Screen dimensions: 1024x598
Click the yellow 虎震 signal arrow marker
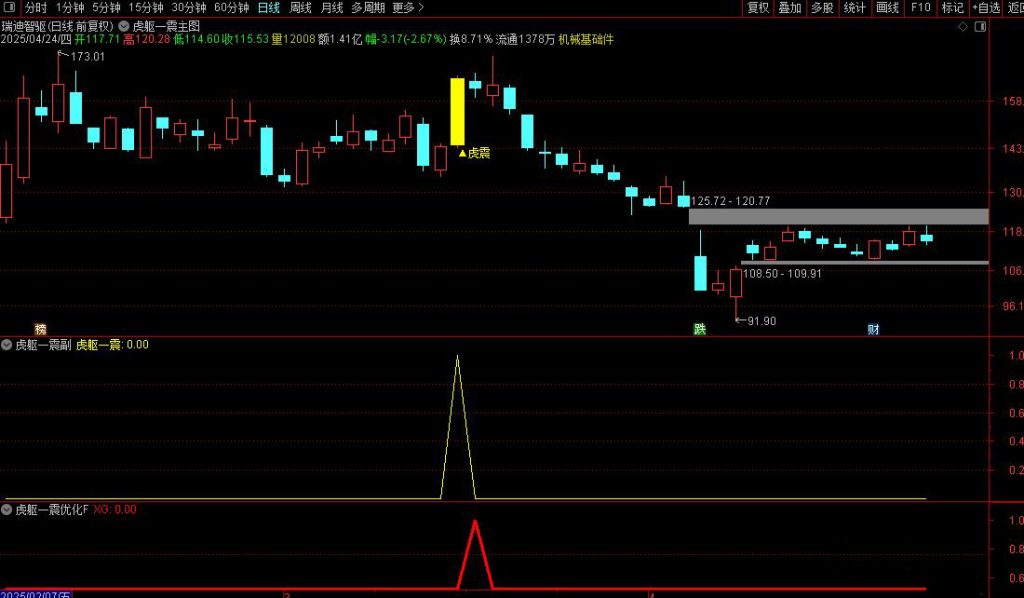(462, 153)
